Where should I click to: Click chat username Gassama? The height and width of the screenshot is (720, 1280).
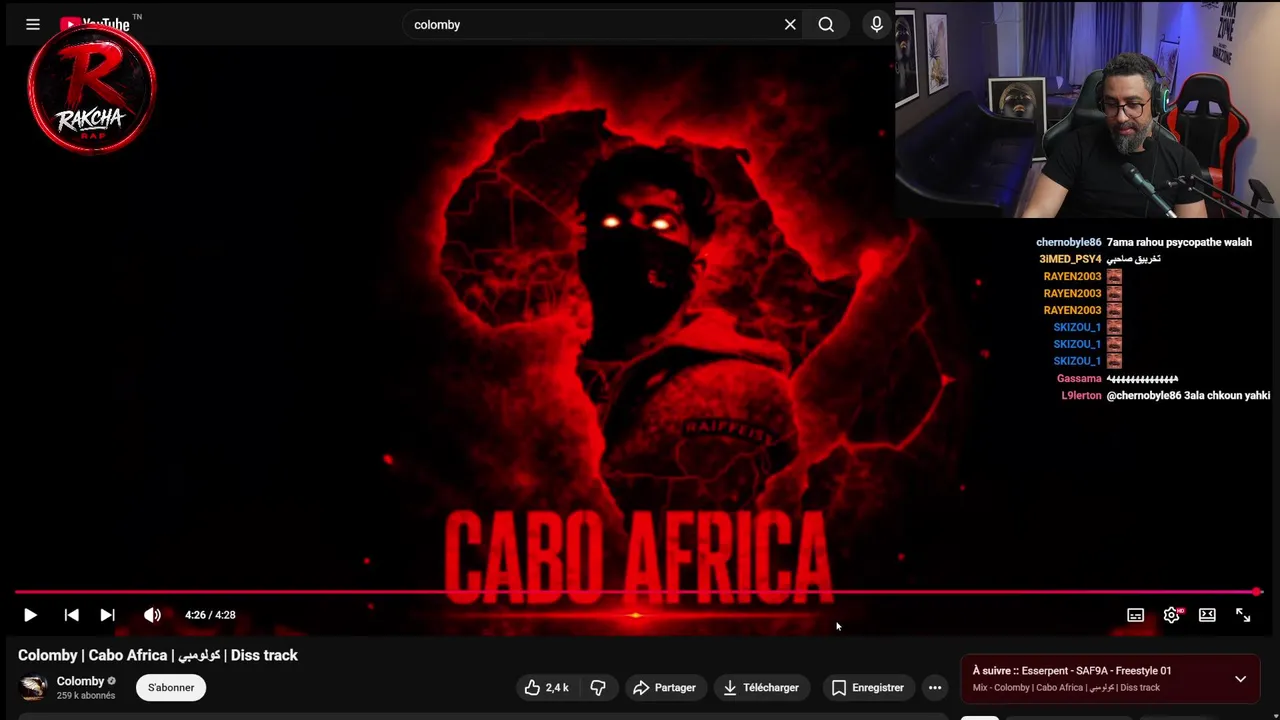coord(1079,379)
